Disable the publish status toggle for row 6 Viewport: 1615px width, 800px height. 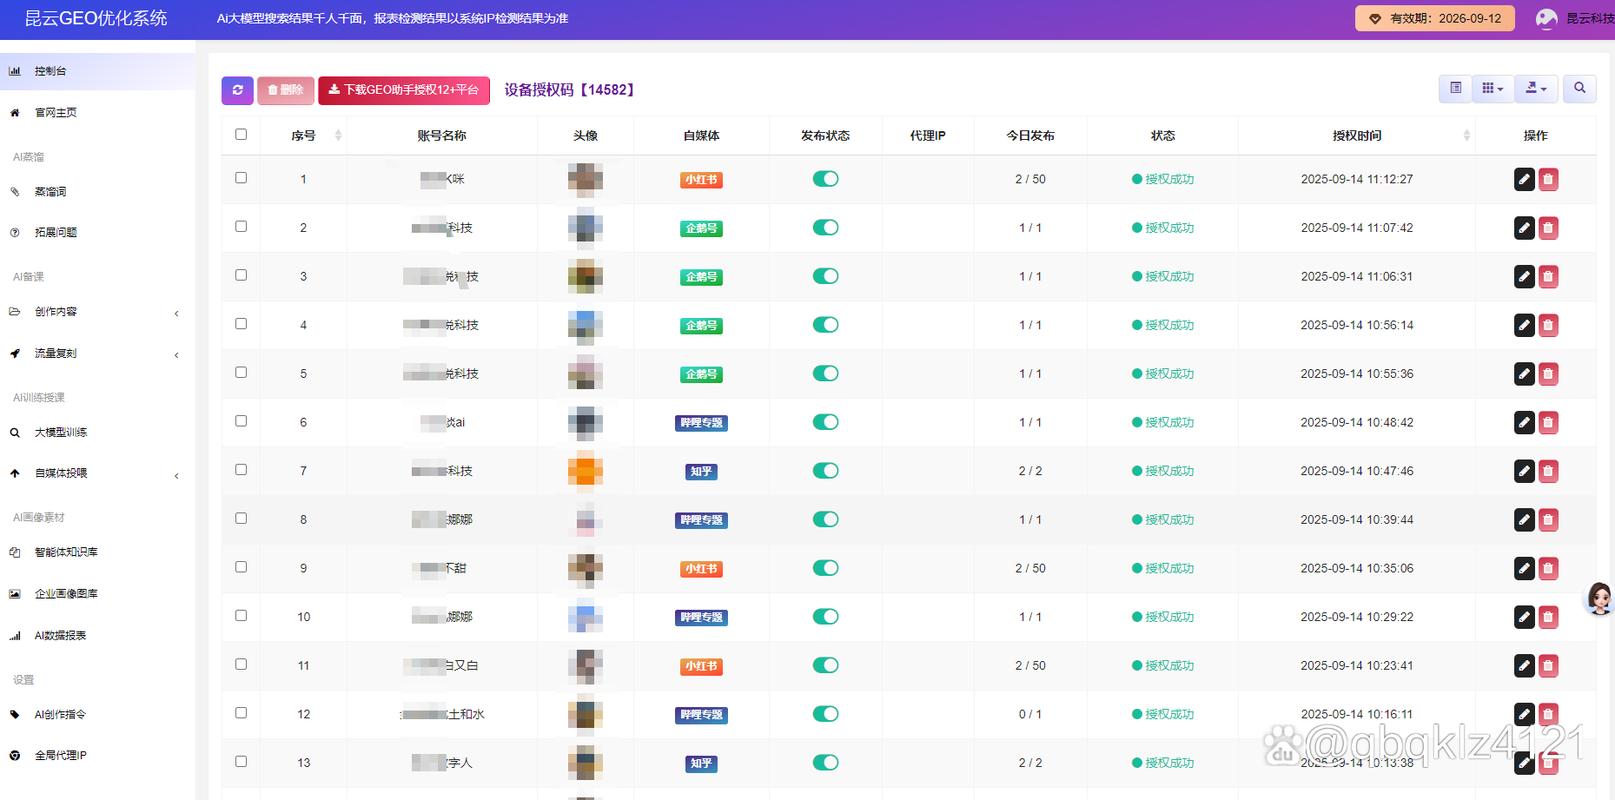point(825,422)
